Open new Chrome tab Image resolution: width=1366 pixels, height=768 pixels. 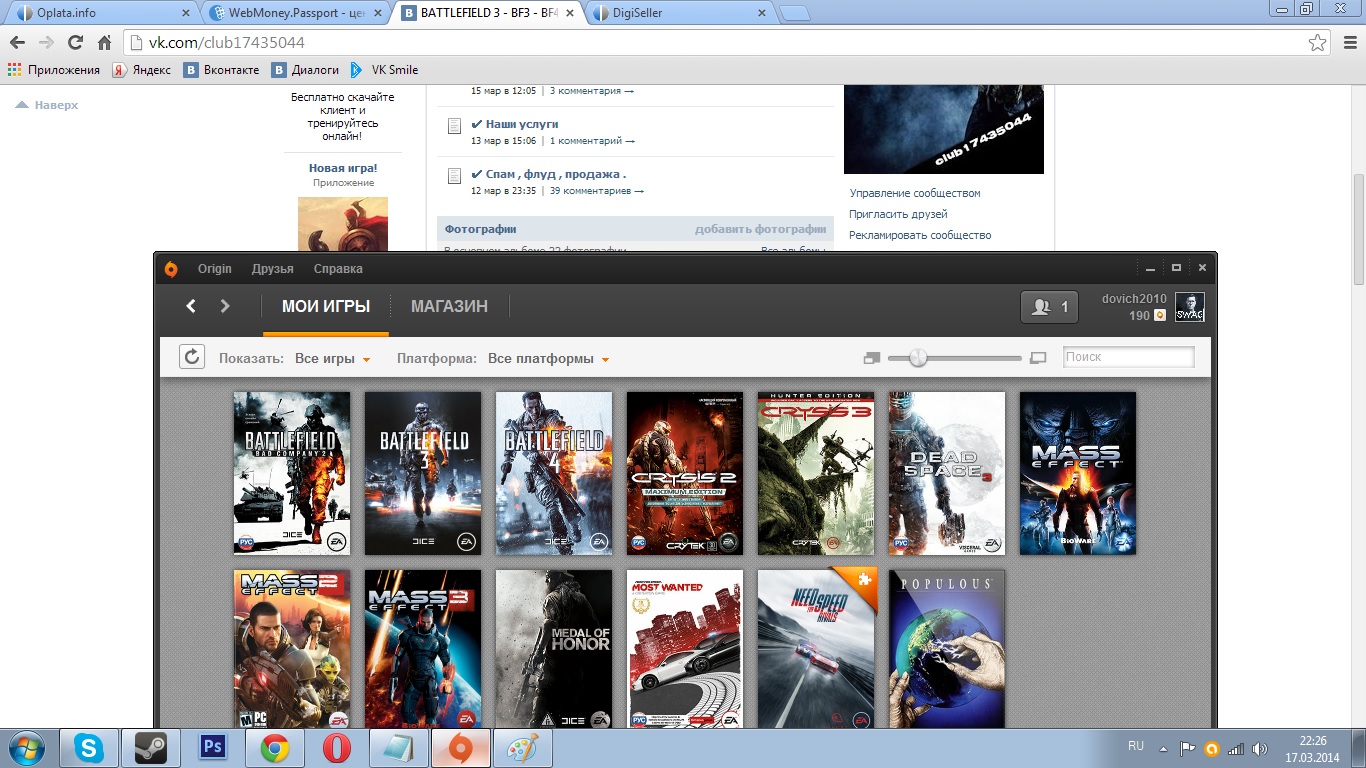795,13
